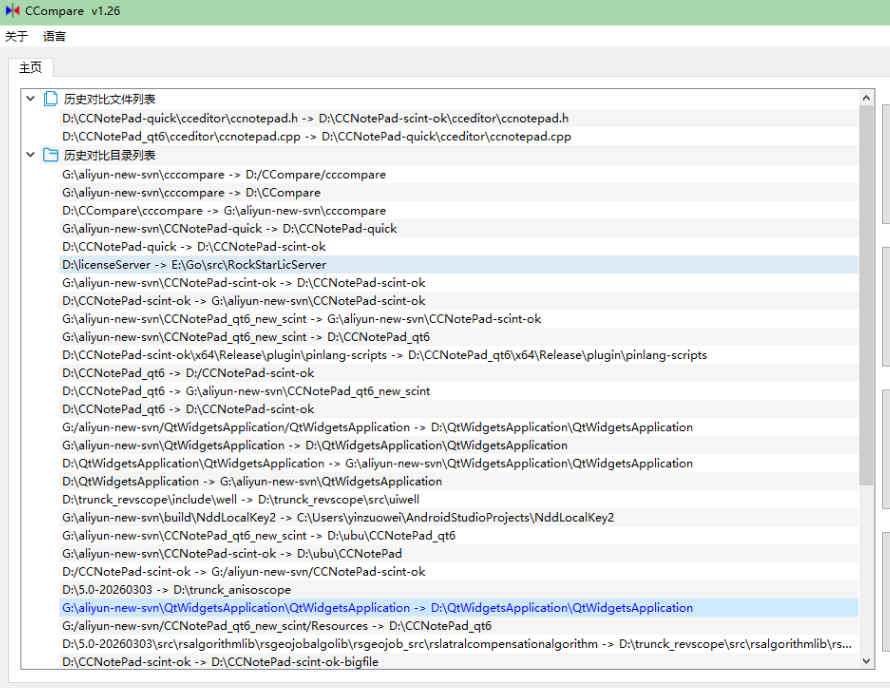Click the scrollbar up arrow
This screenshot has height=688, width=890.
click(x=866, y=98)
